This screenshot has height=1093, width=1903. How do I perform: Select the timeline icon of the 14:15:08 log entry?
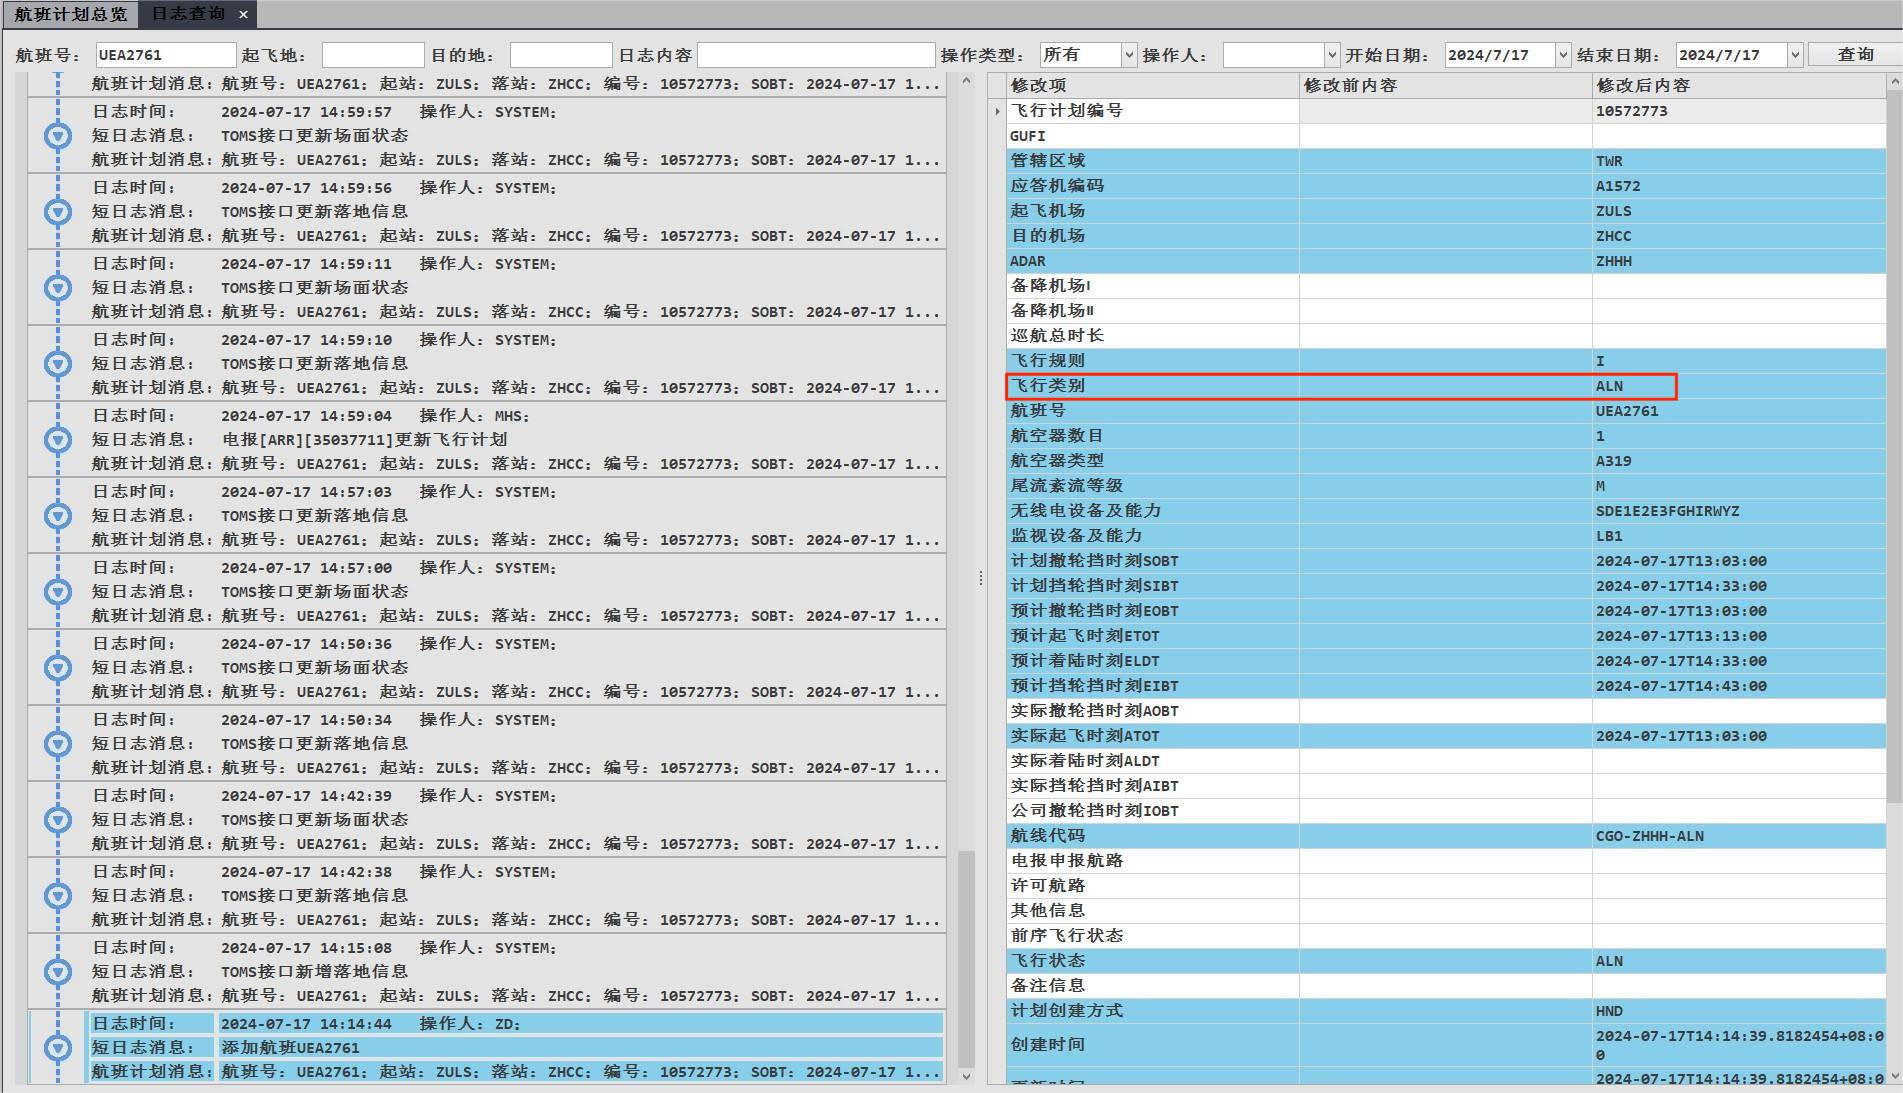click(x=58, y=972)
